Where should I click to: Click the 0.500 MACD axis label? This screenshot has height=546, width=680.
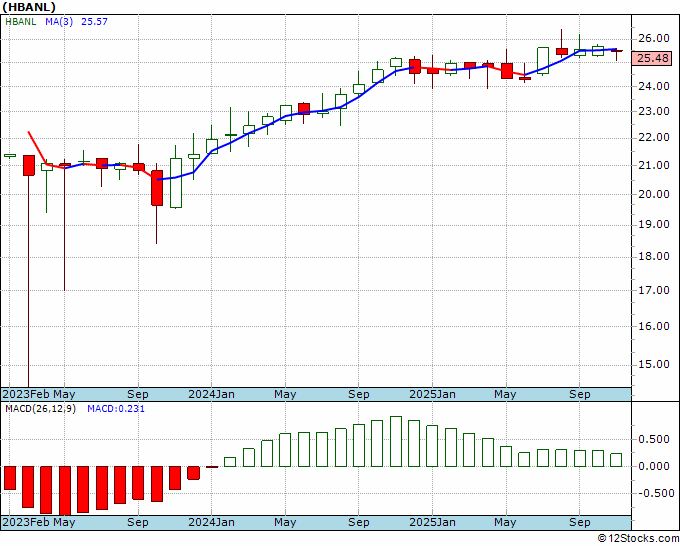pyautogui.click(x=654, y=439)
